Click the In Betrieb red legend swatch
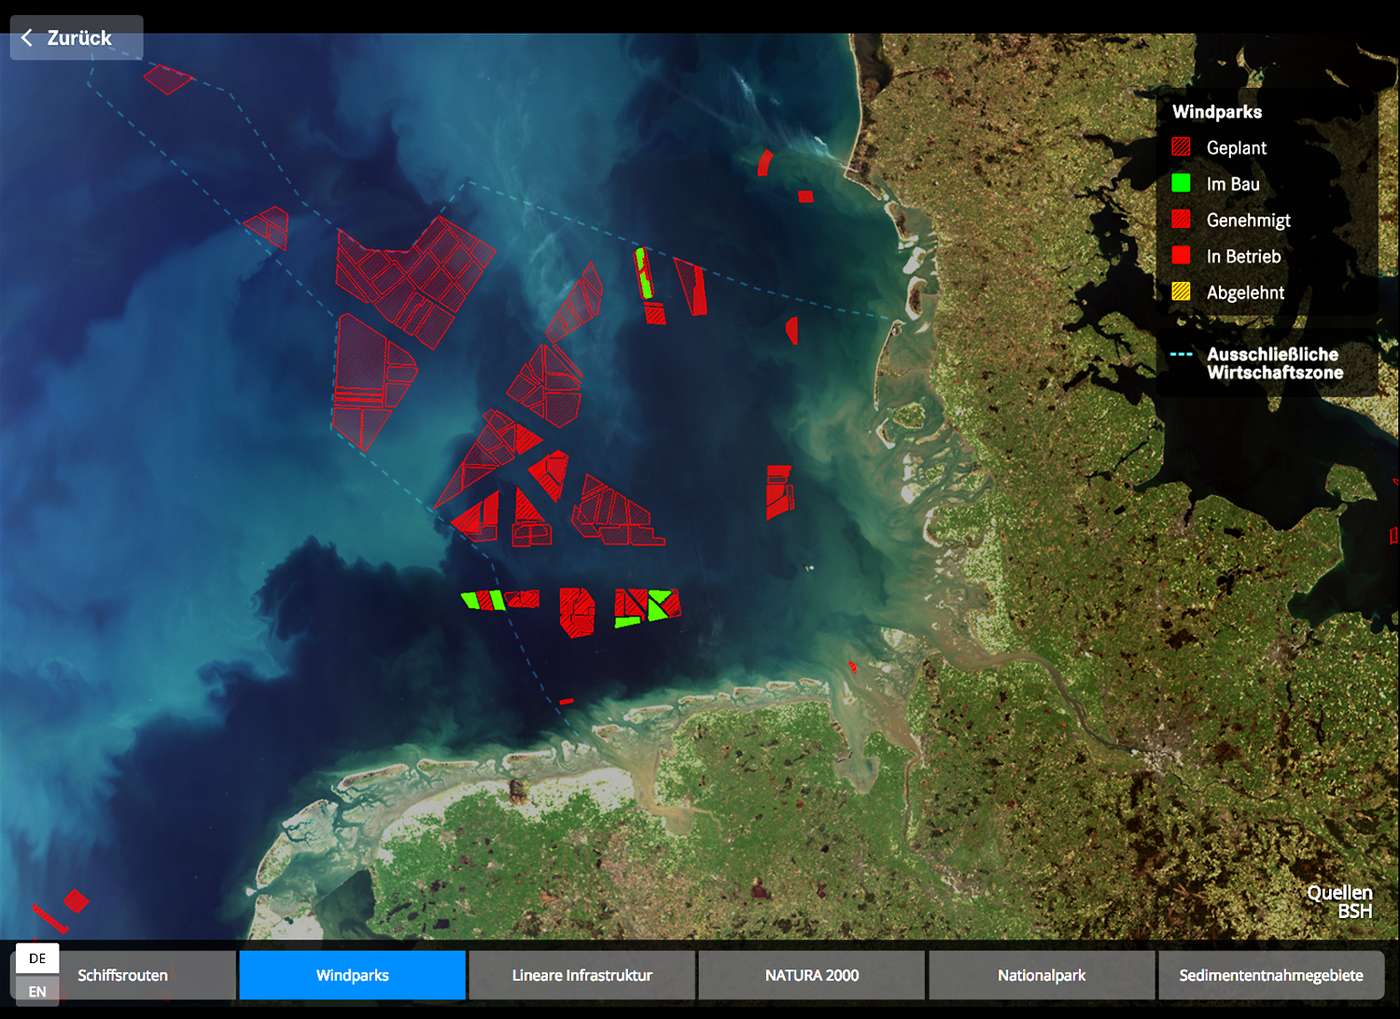 (1181, 256)
